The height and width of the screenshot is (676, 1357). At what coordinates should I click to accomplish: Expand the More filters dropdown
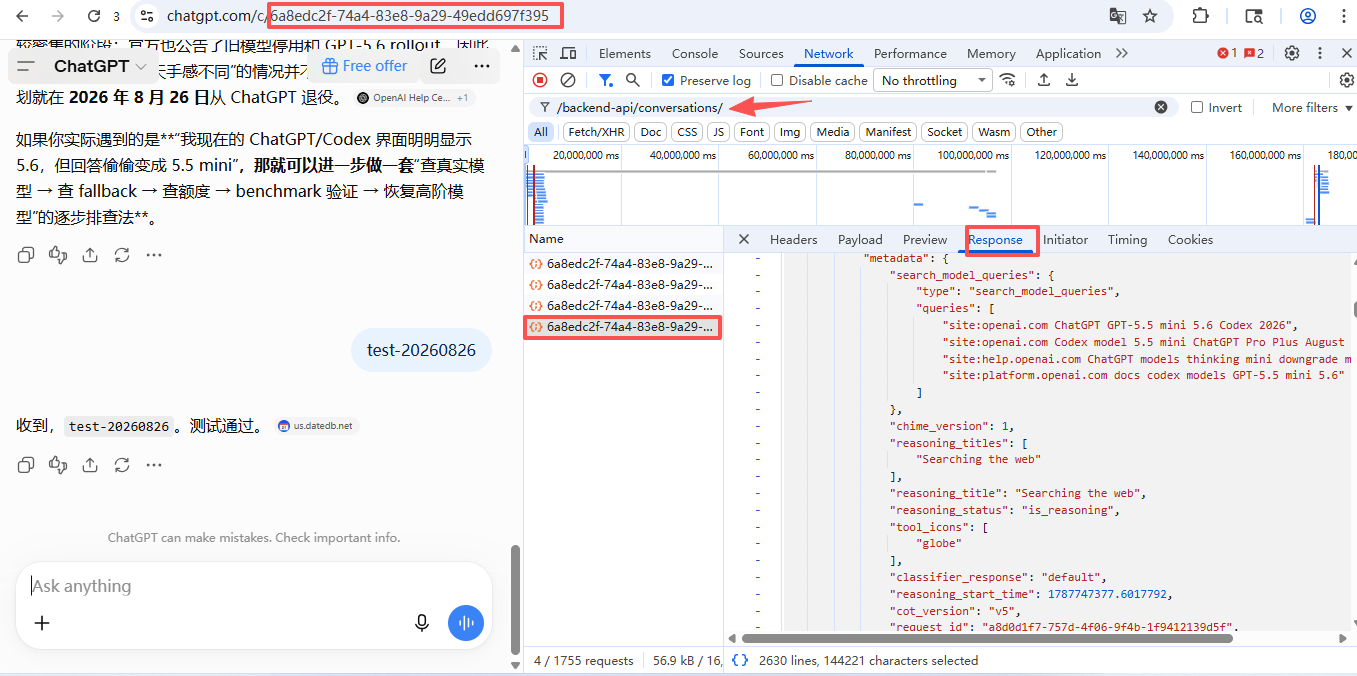pyautogui.click(x=1312, y=107)
